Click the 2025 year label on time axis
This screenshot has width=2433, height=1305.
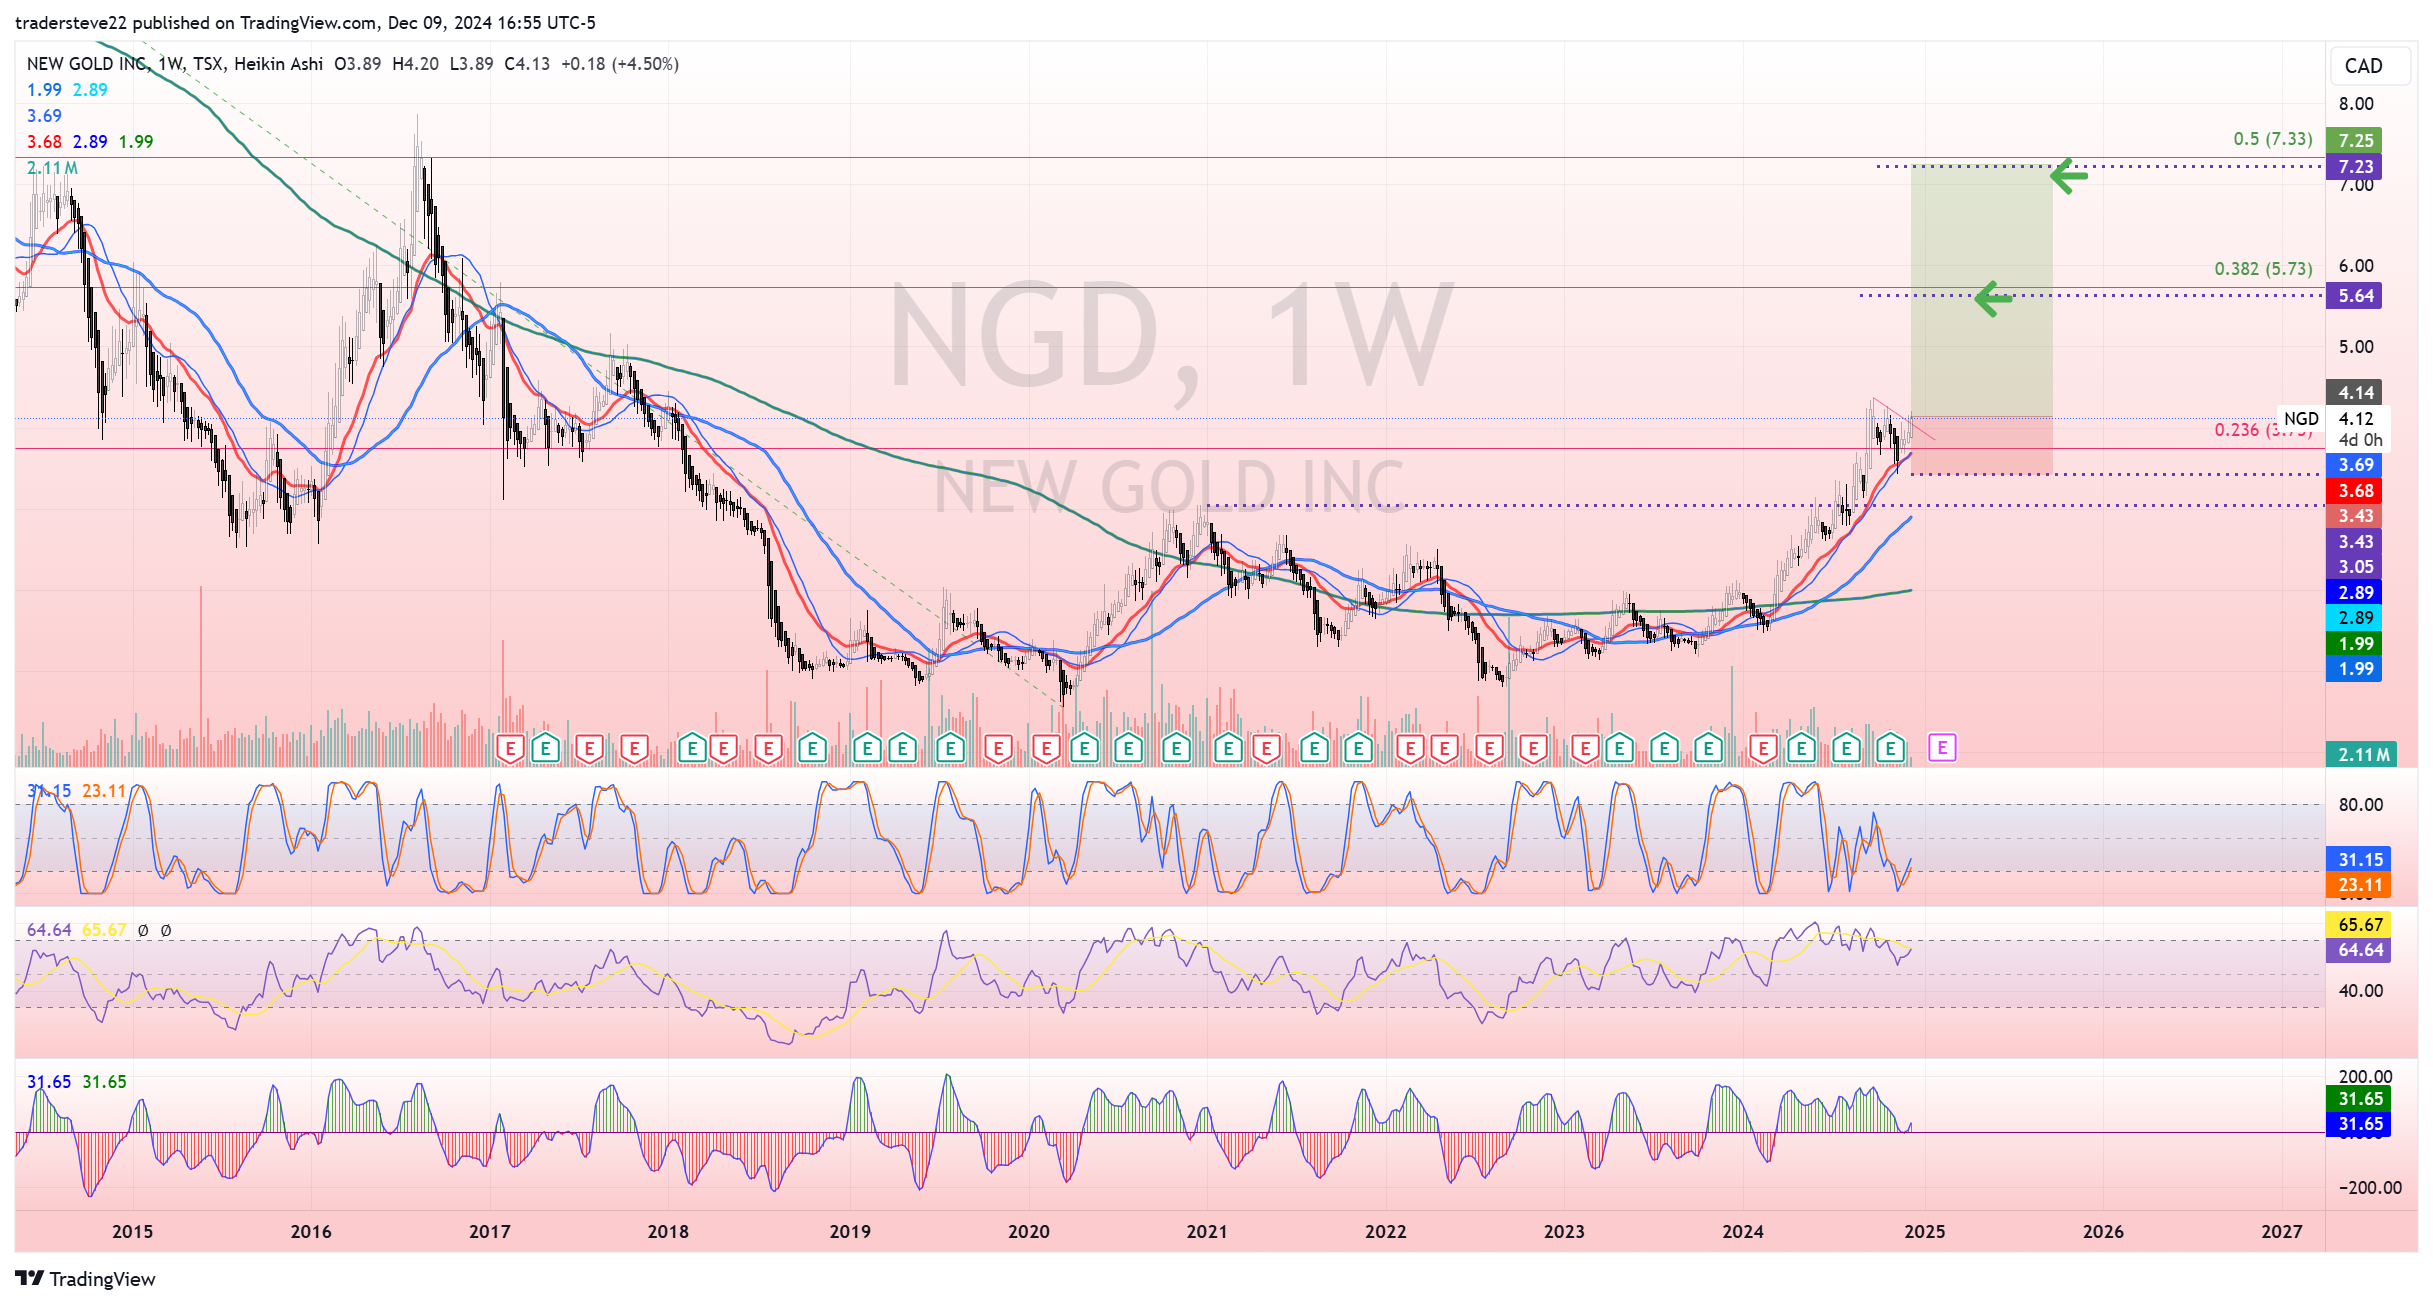click(1925, 1232)
